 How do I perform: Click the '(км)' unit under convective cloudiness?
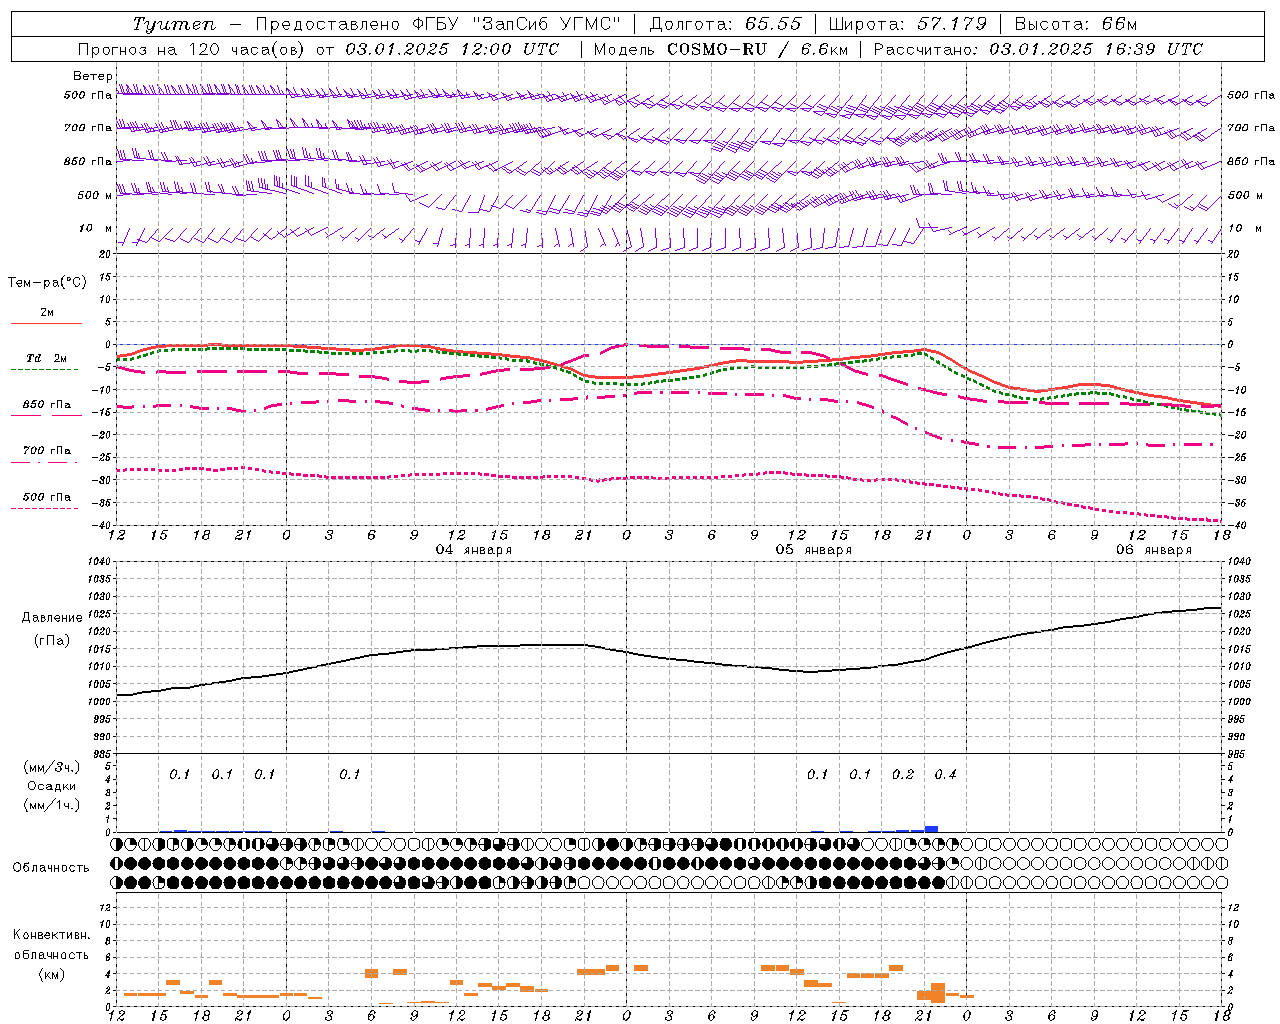[x=51, y=974]
